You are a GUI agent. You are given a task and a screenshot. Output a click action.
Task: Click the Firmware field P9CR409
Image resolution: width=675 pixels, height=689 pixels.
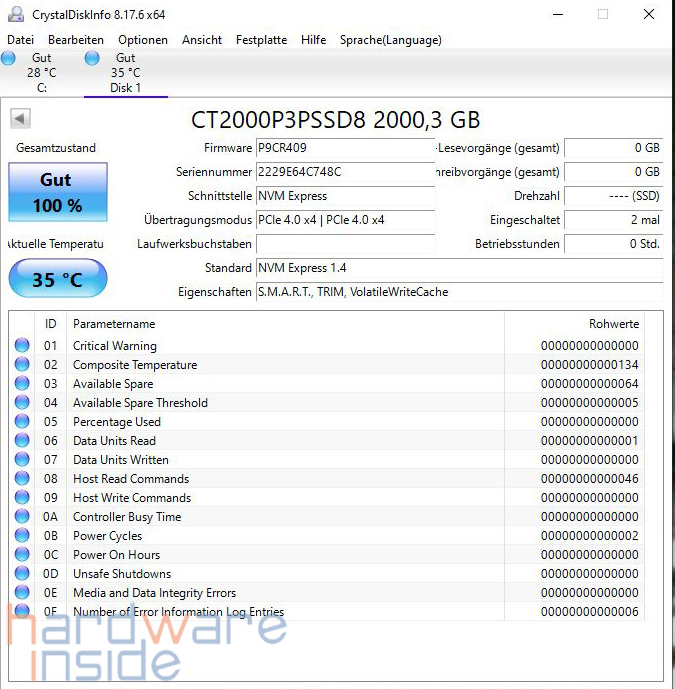[345, 148]
